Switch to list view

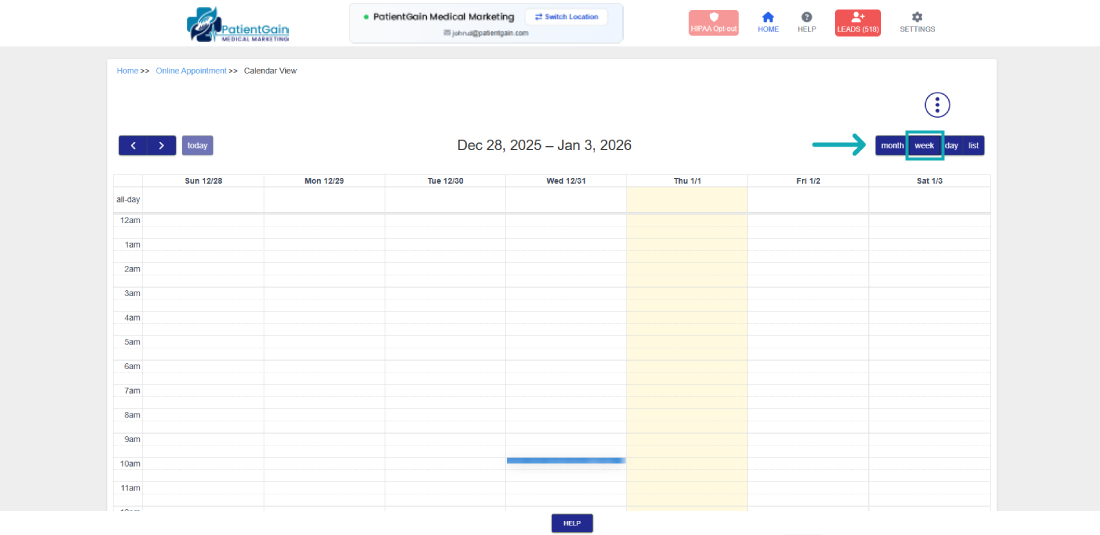(974, 146)
